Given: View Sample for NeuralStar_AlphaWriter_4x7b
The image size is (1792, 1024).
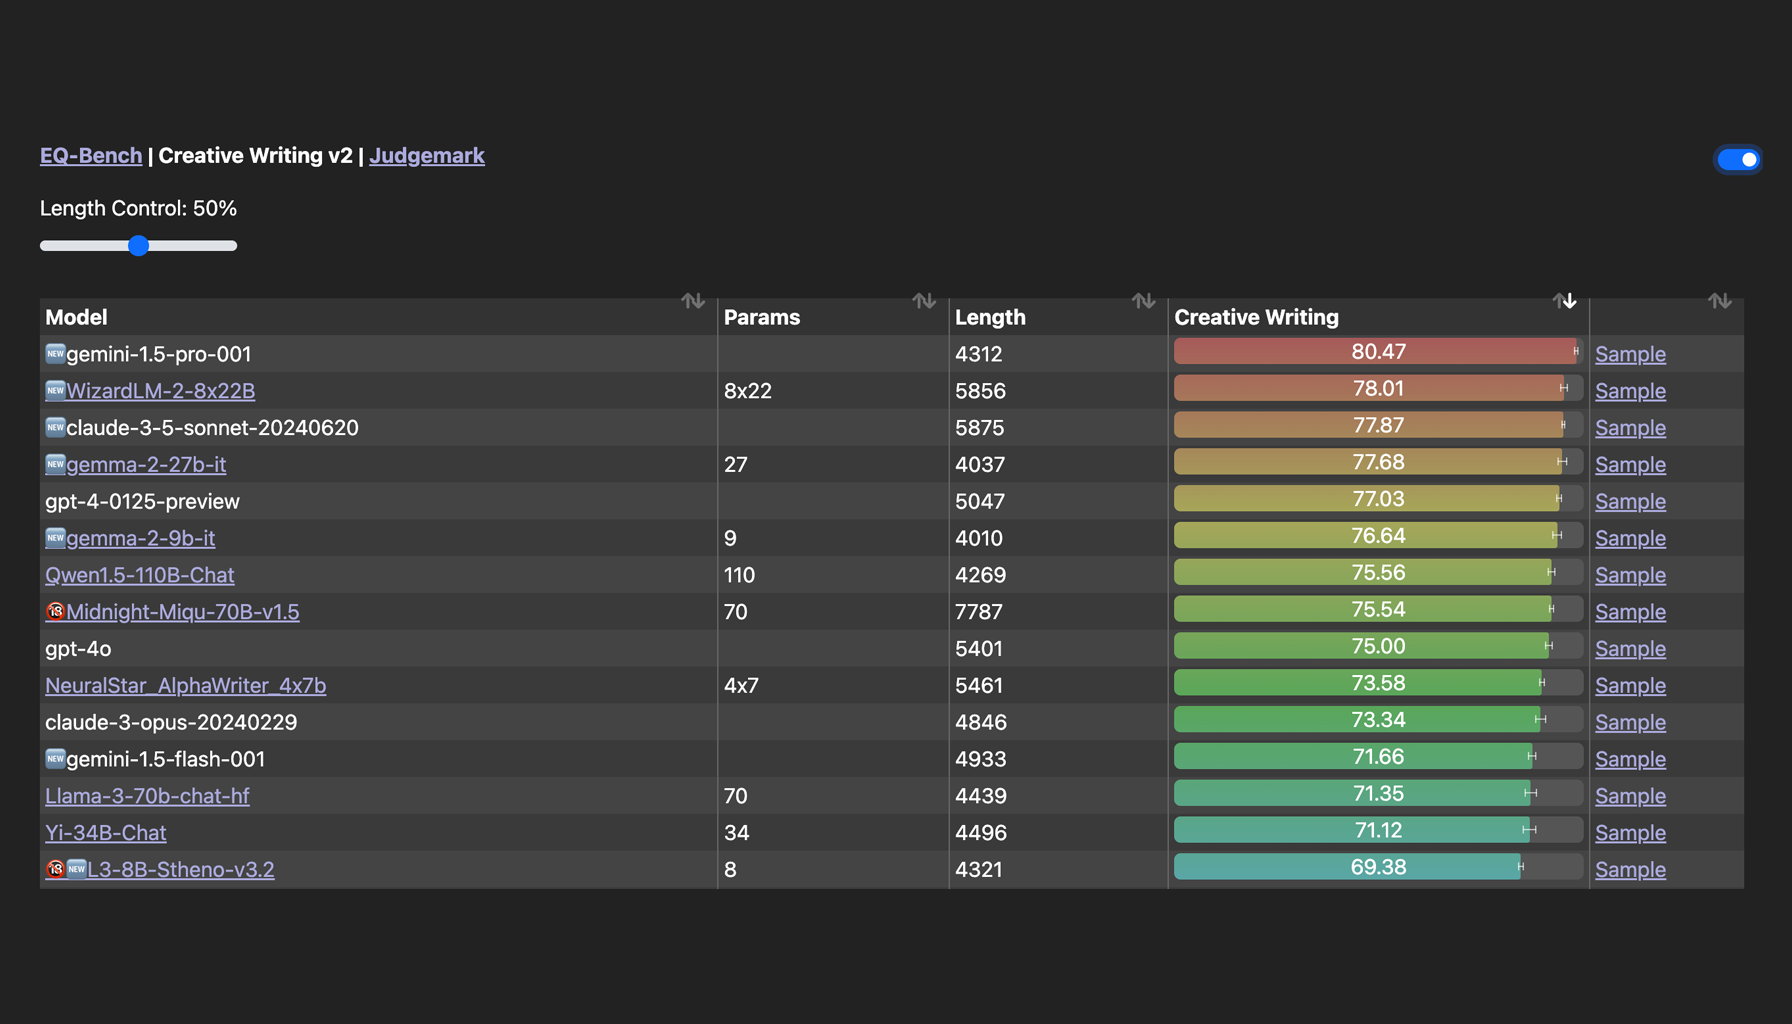Looking at the screenshot, I should point(1630,686).
